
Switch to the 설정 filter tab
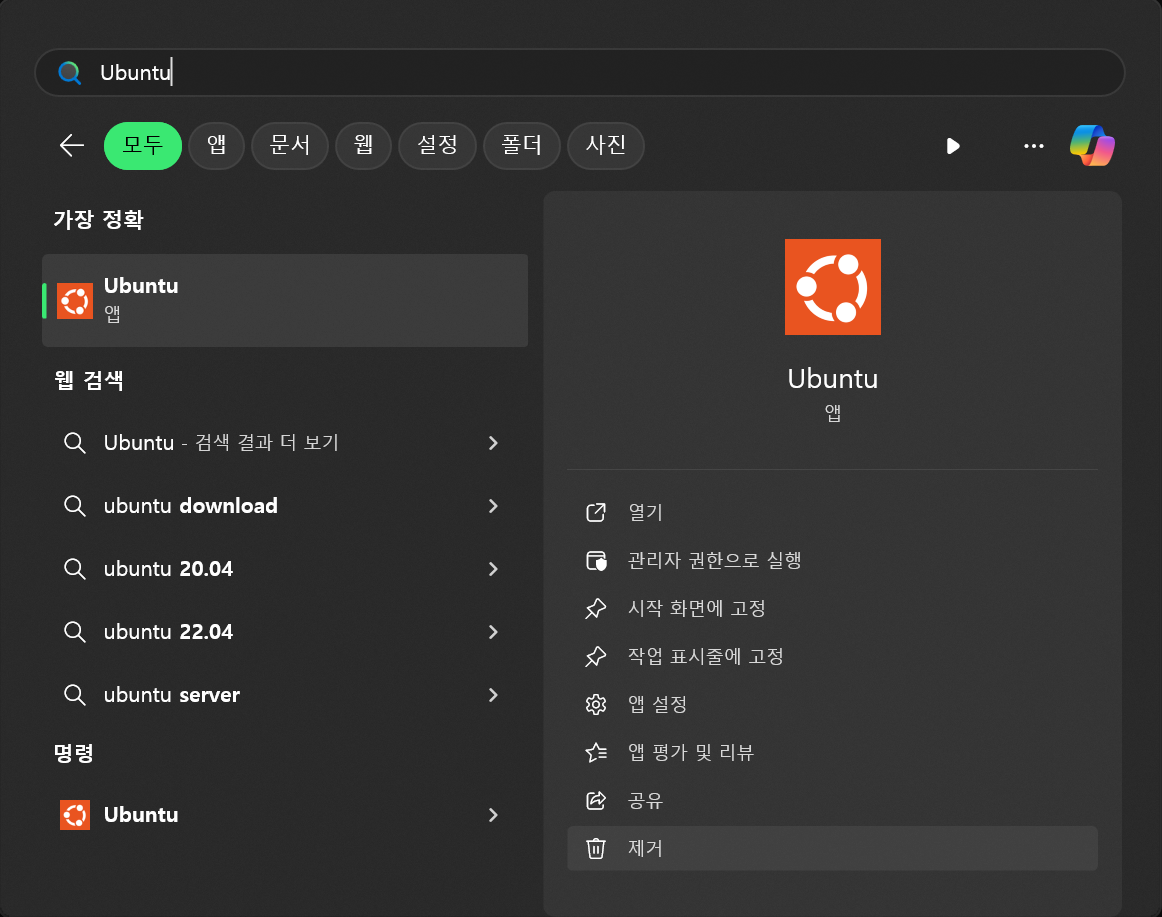(437, 145)
